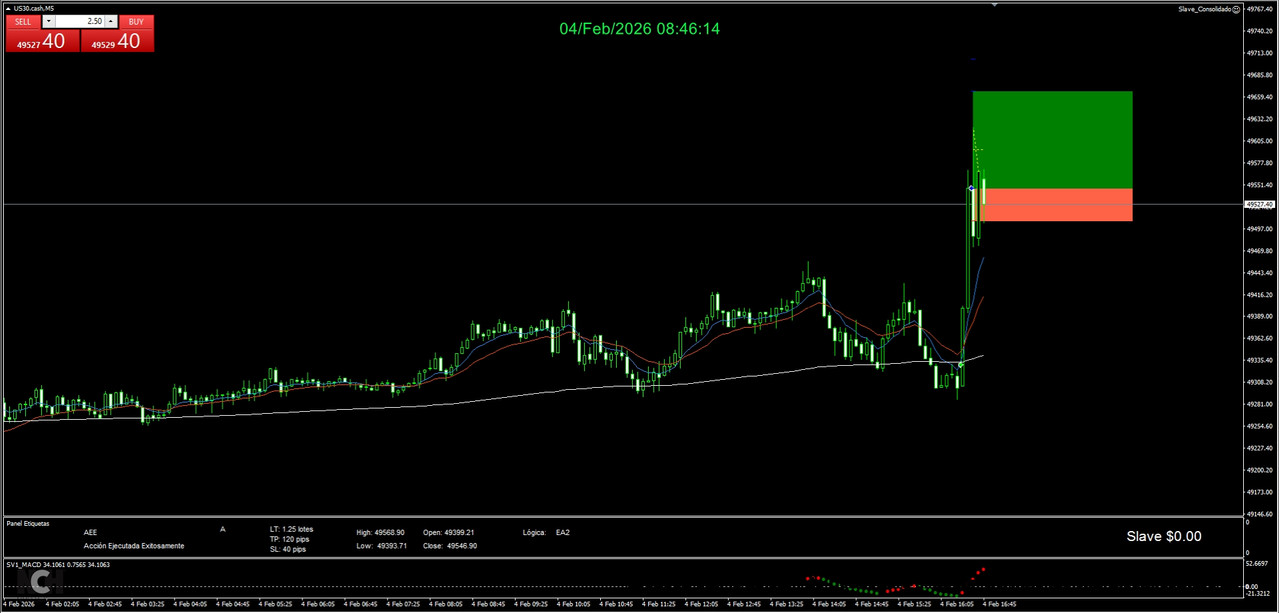Click the -21.3212 MACD scale value
This screenshot has height=613, width=1279.
click(1258, 593)
